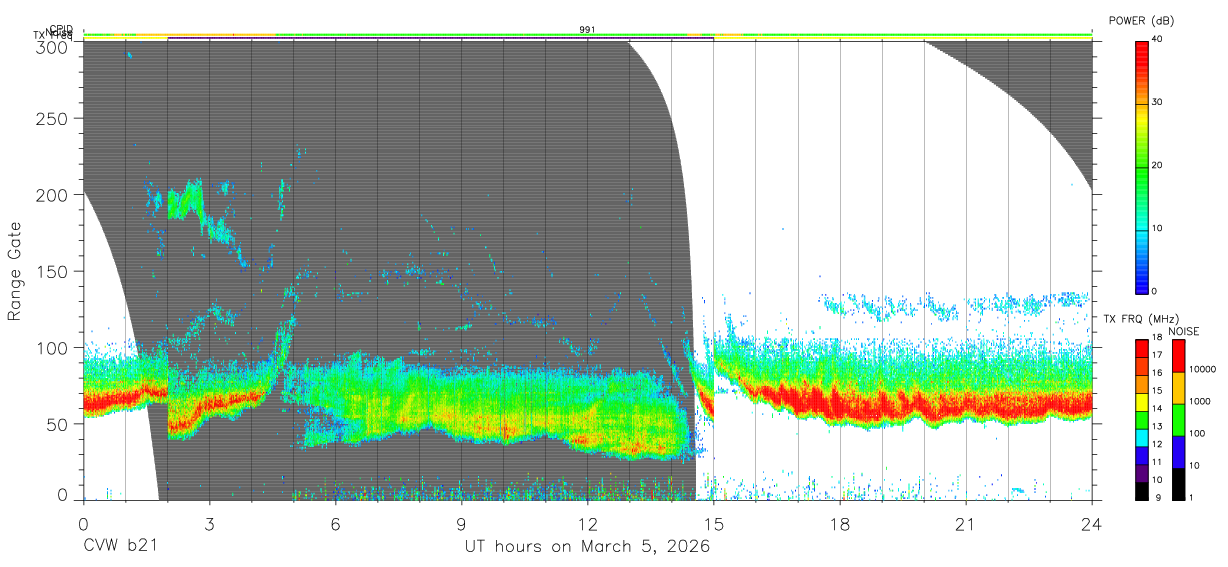Click the 250 tick on Range Gate axis
Image resolution: width=1228 pixels, height=567 pixels.
click(53, 119)
